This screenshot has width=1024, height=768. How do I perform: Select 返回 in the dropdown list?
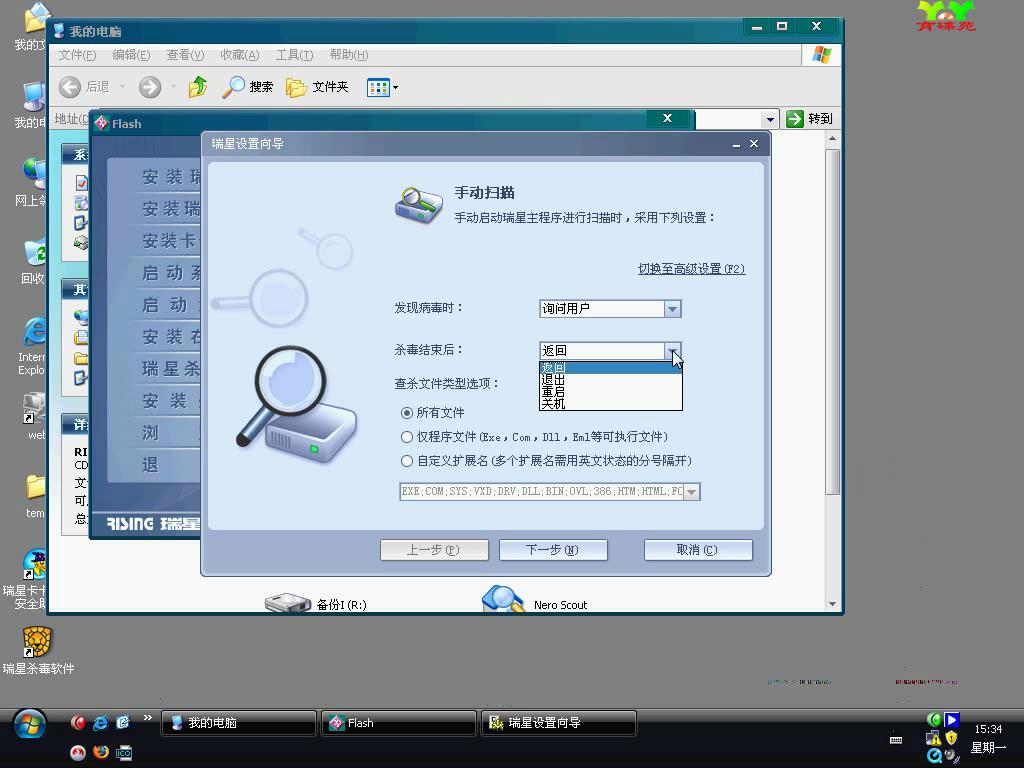[x=611, y=368]
